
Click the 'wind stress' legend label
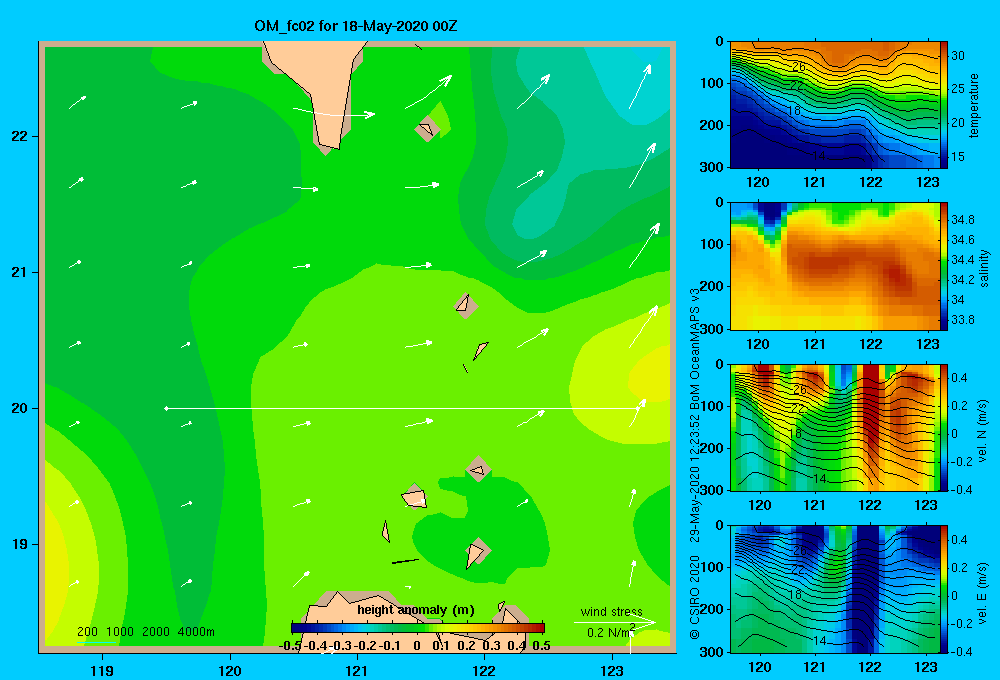coord(611,611)
